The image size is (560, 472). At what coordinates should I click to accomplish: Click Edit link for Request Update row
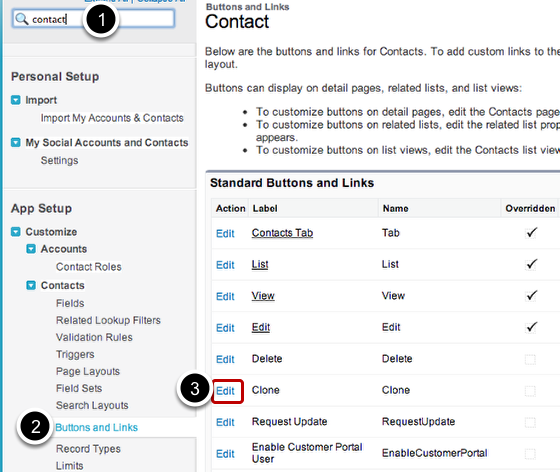click(225, 422)
